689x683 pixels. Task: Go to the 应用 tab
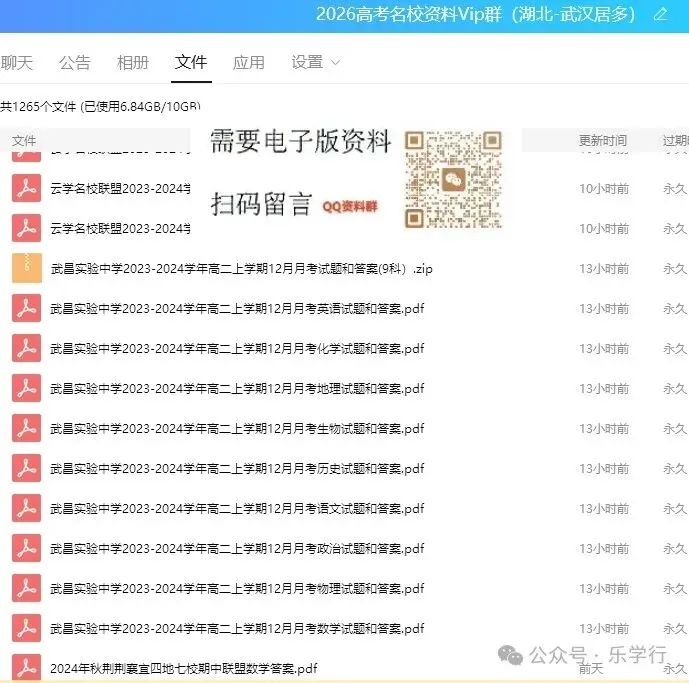point(249,62)
